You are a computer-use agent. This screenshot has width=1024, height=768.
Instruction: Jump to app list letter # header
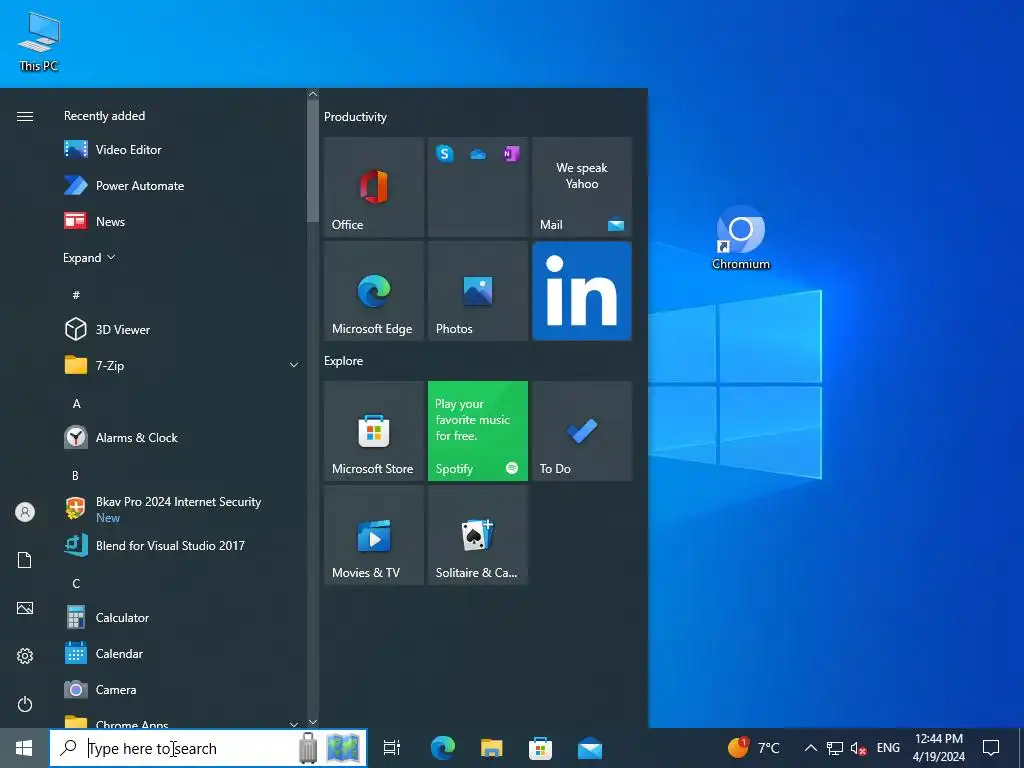(76, 295)
